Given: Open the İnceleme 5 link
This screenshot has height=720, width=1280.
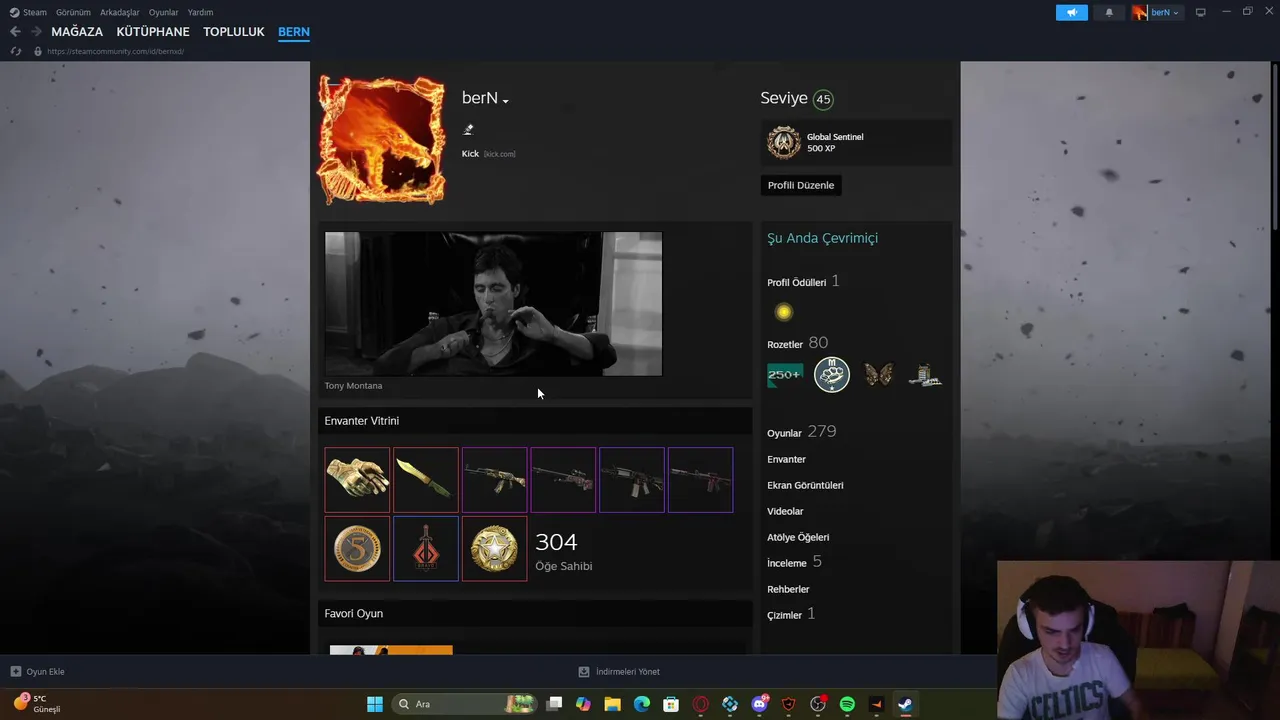Looking at the screenshot, I should pyautogui.click(x=794, y=562).
